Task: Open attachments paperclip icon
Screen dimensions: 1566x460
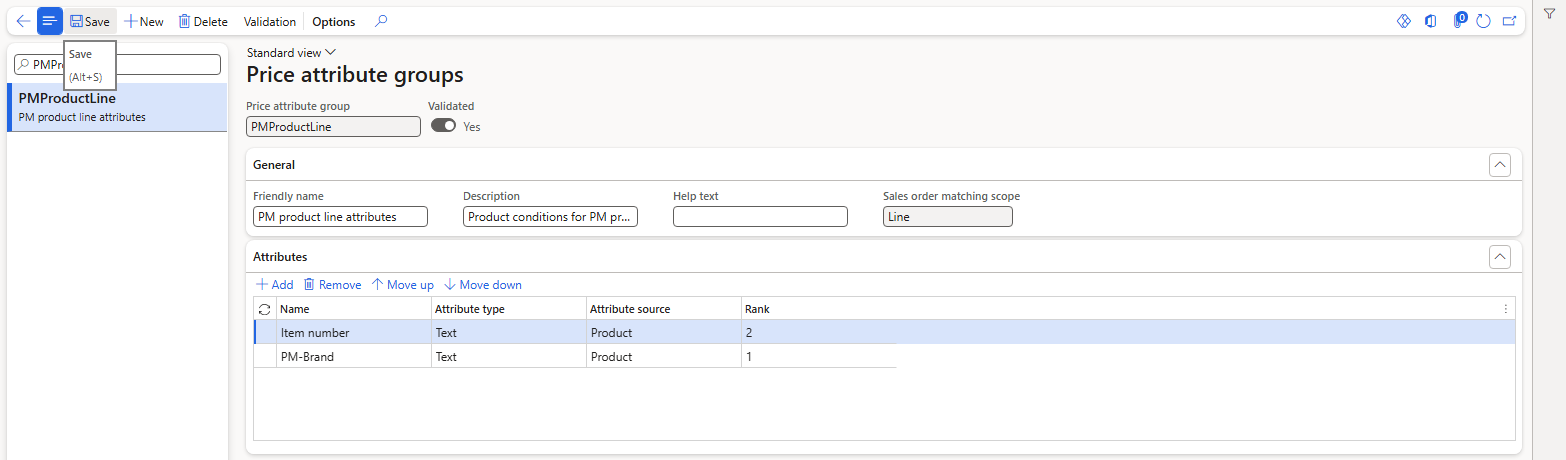Action: [1459, 21]
